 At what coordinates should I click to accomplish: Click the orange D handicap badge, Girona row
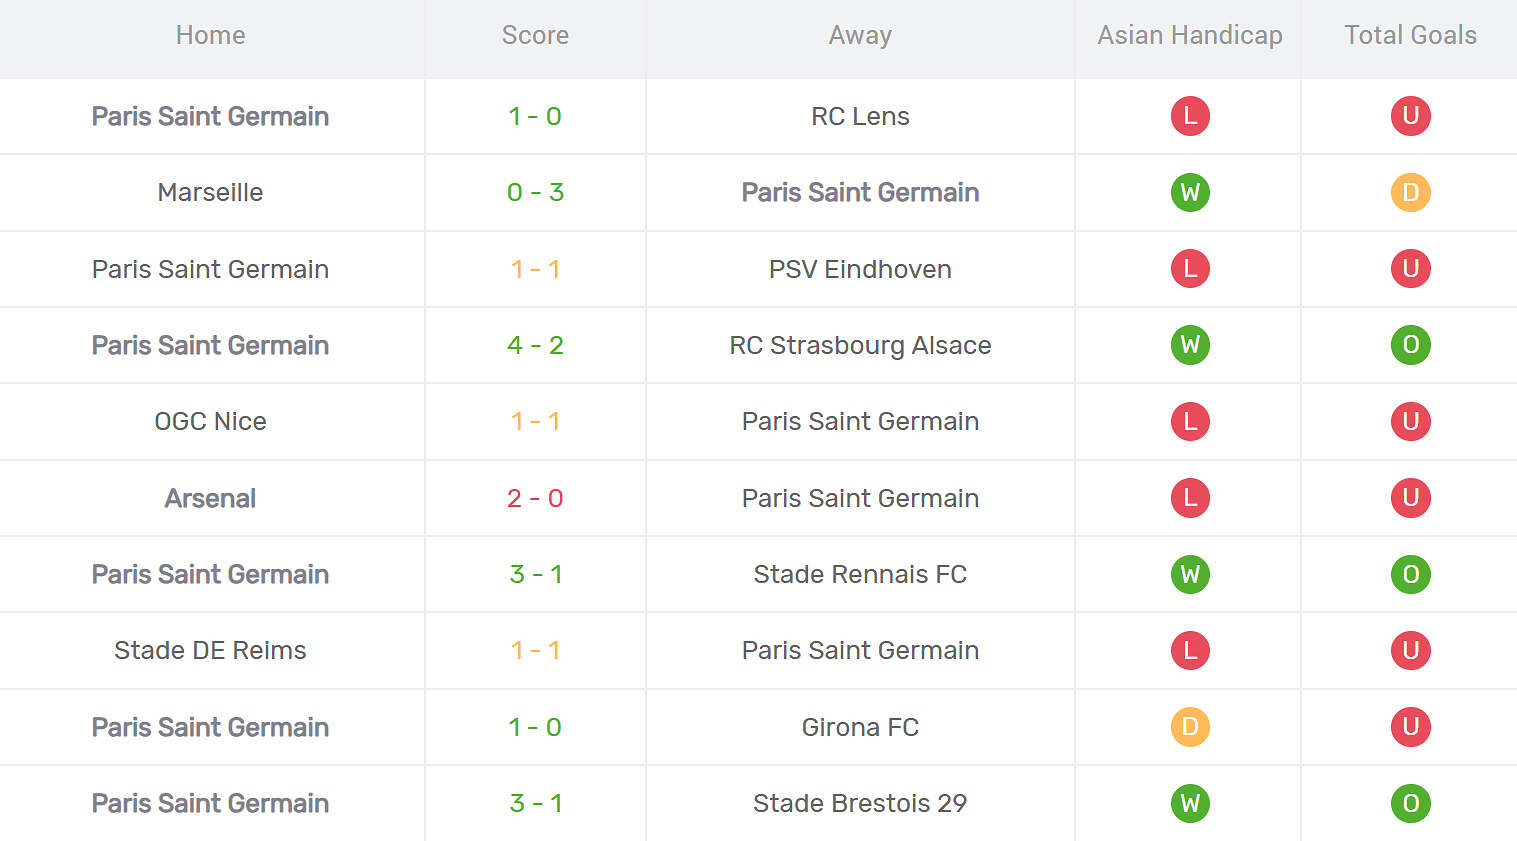tap(1190, 727)
